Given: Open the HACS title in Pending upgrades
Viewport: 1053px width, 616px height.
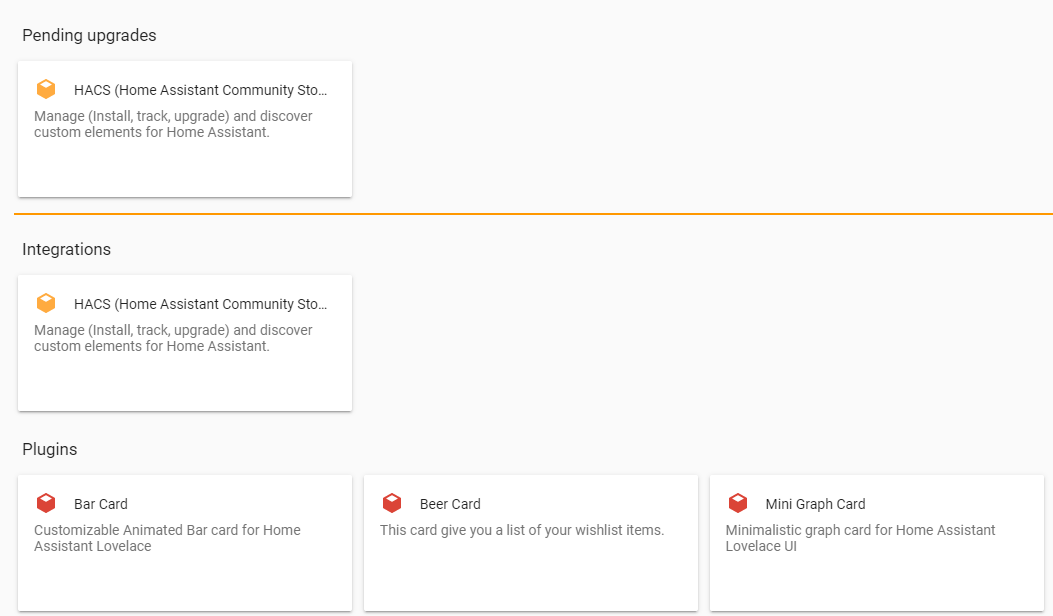Looking at the screenshot, I should (x=200, y=90).
